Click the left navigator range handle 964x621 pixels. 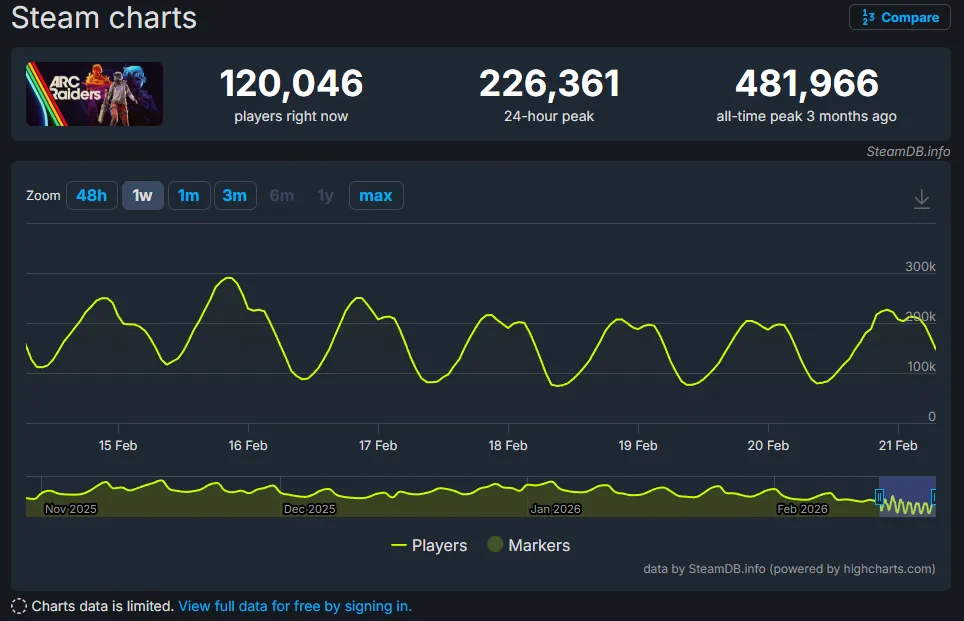[879, 496]
